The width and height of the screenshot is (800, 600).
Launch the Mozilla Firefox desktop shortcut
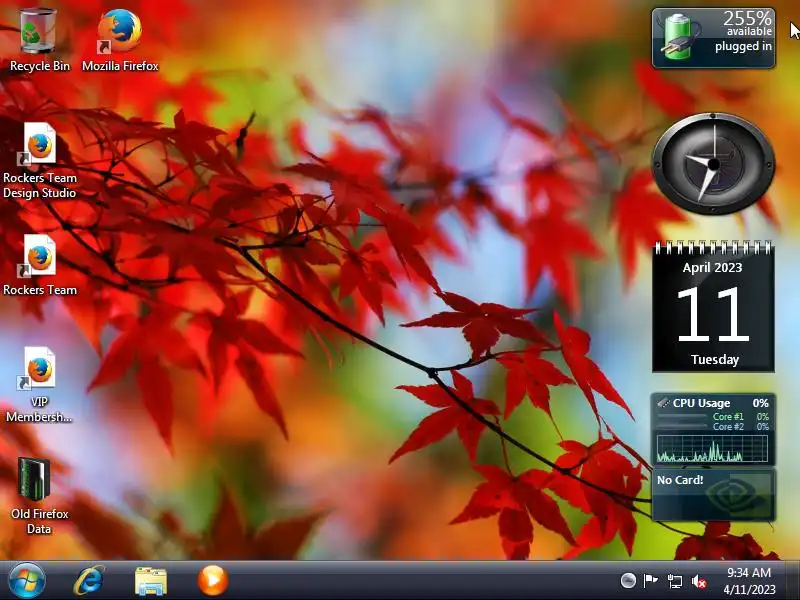click(x=120, y=40)
